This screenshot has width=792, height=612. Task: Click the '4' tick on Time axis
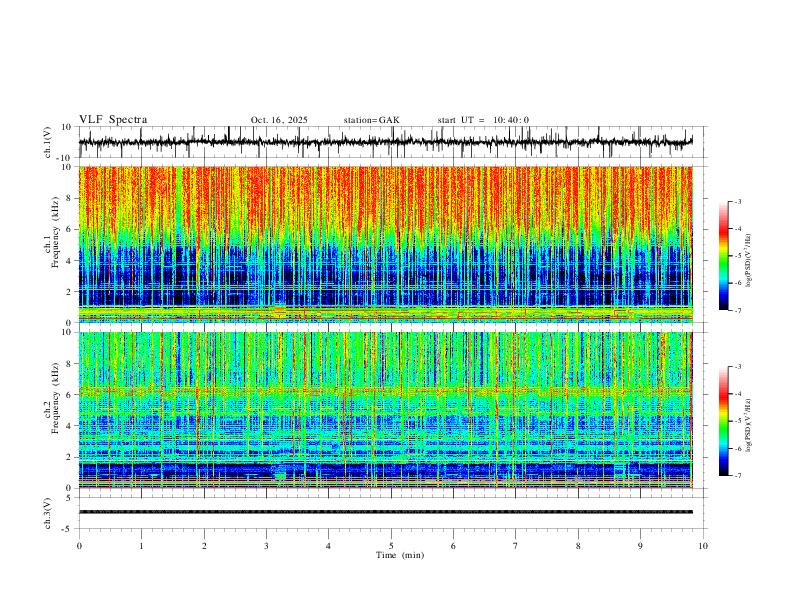click(329, 546)
